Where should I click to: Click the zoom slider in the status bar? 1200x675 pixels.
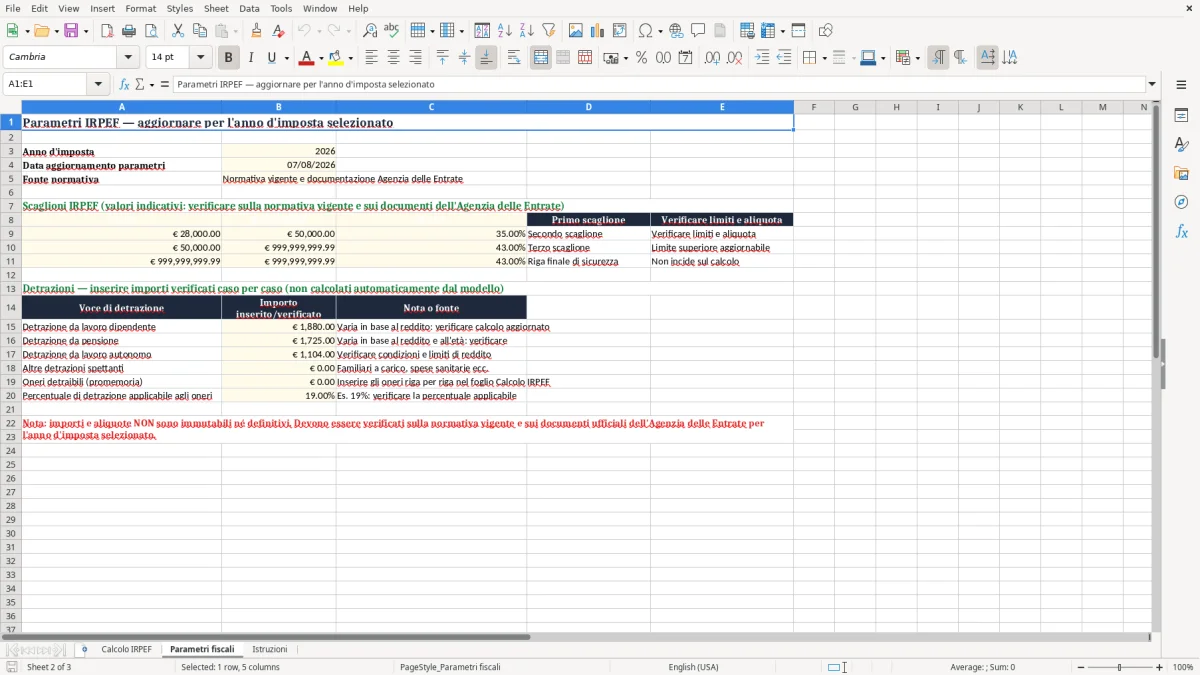tap(1120, 667)
